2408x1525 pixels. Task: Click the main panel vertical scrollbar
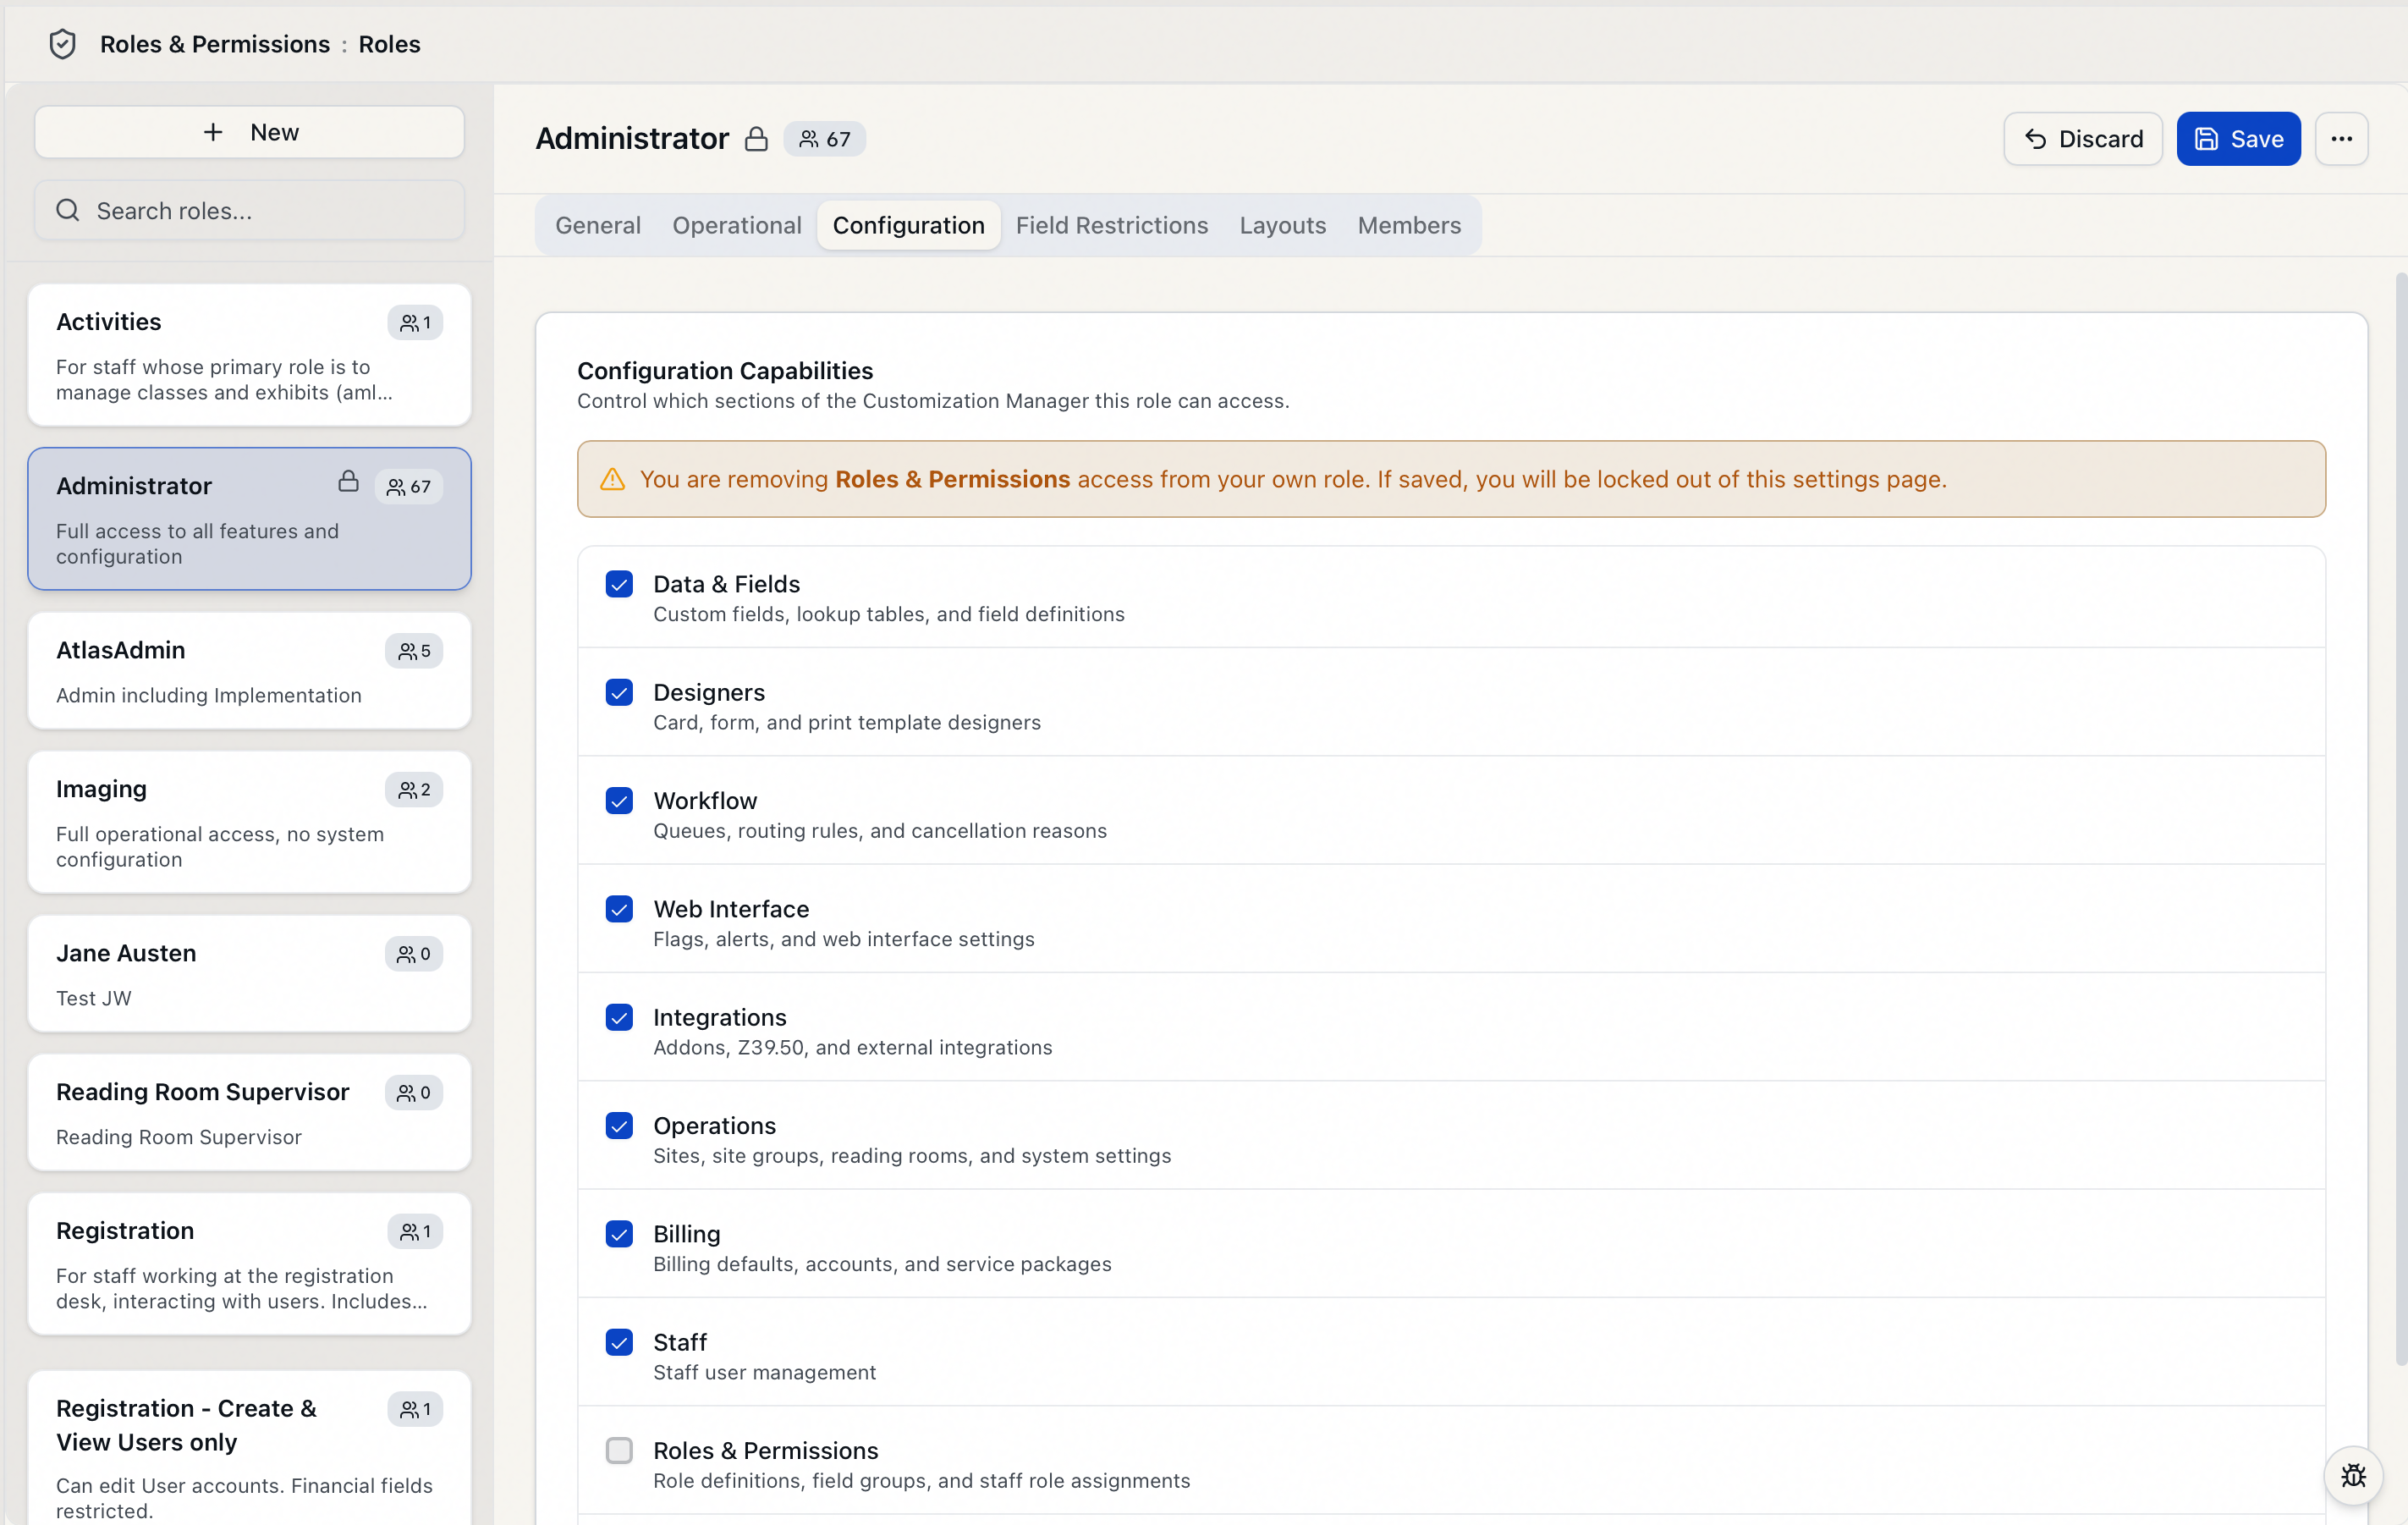tap(2400, 819)
